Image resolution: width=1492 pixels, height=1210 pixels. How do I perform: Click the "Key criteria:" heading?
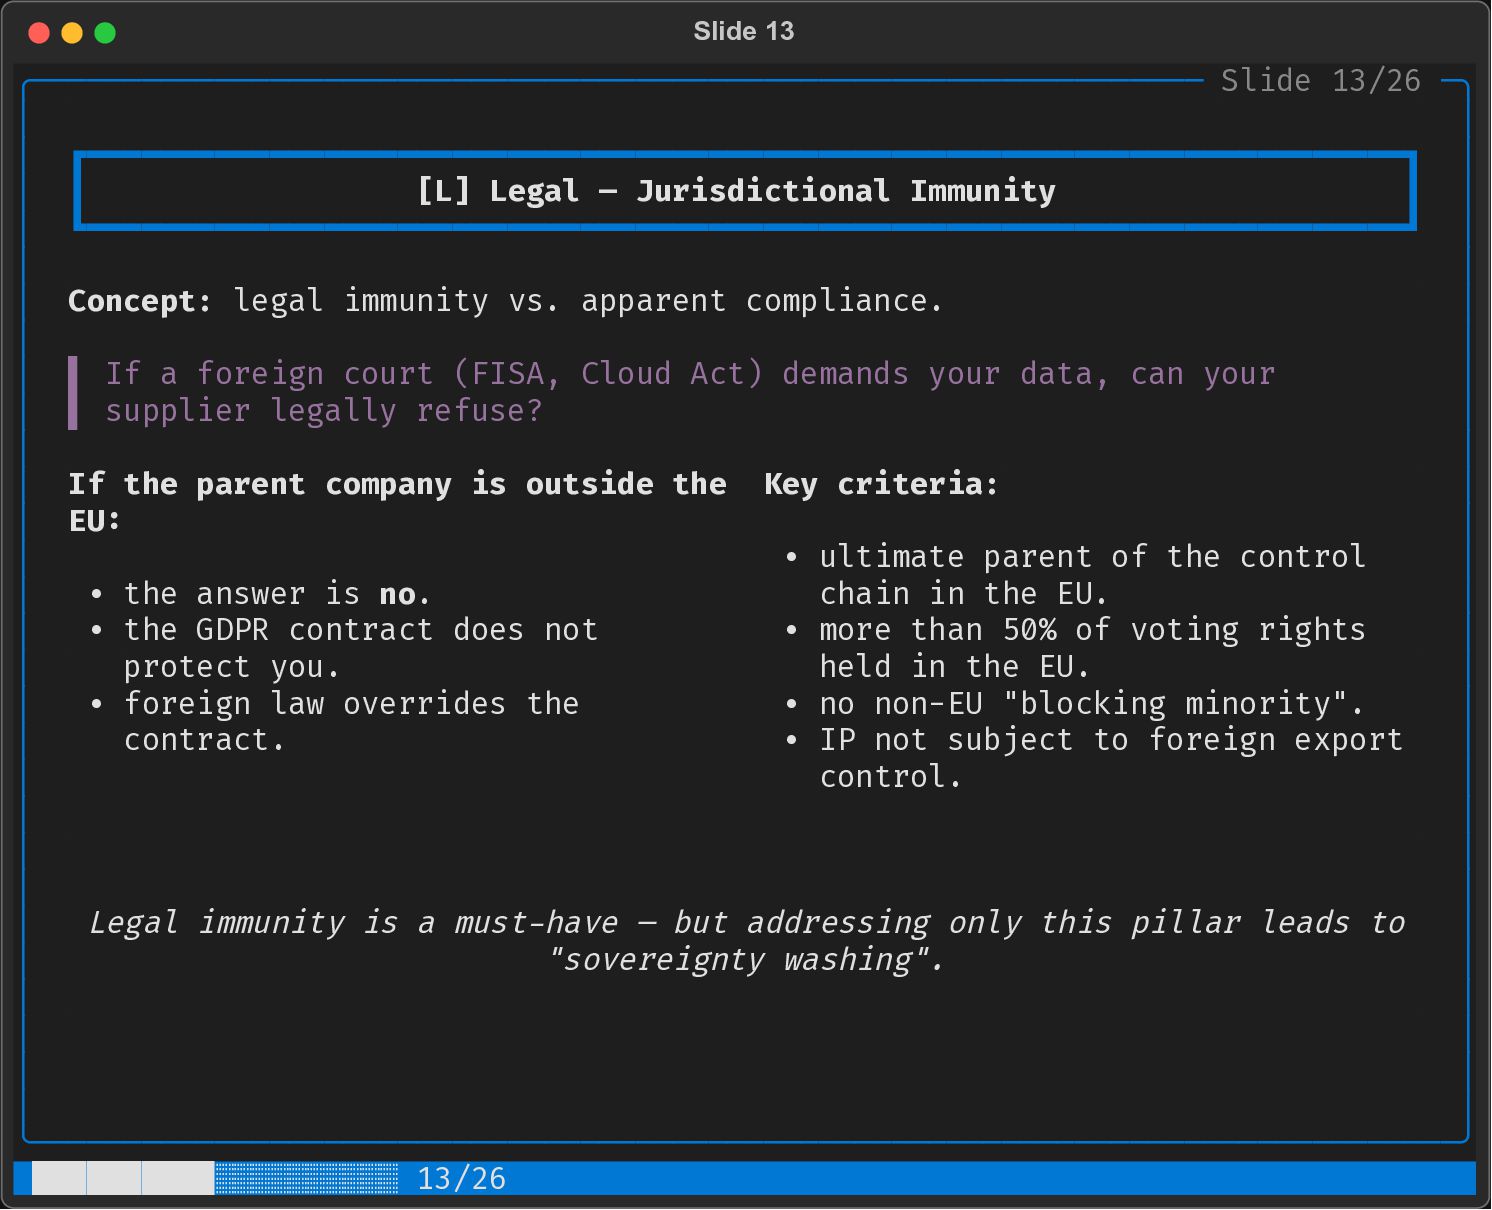tap(880, 485)
